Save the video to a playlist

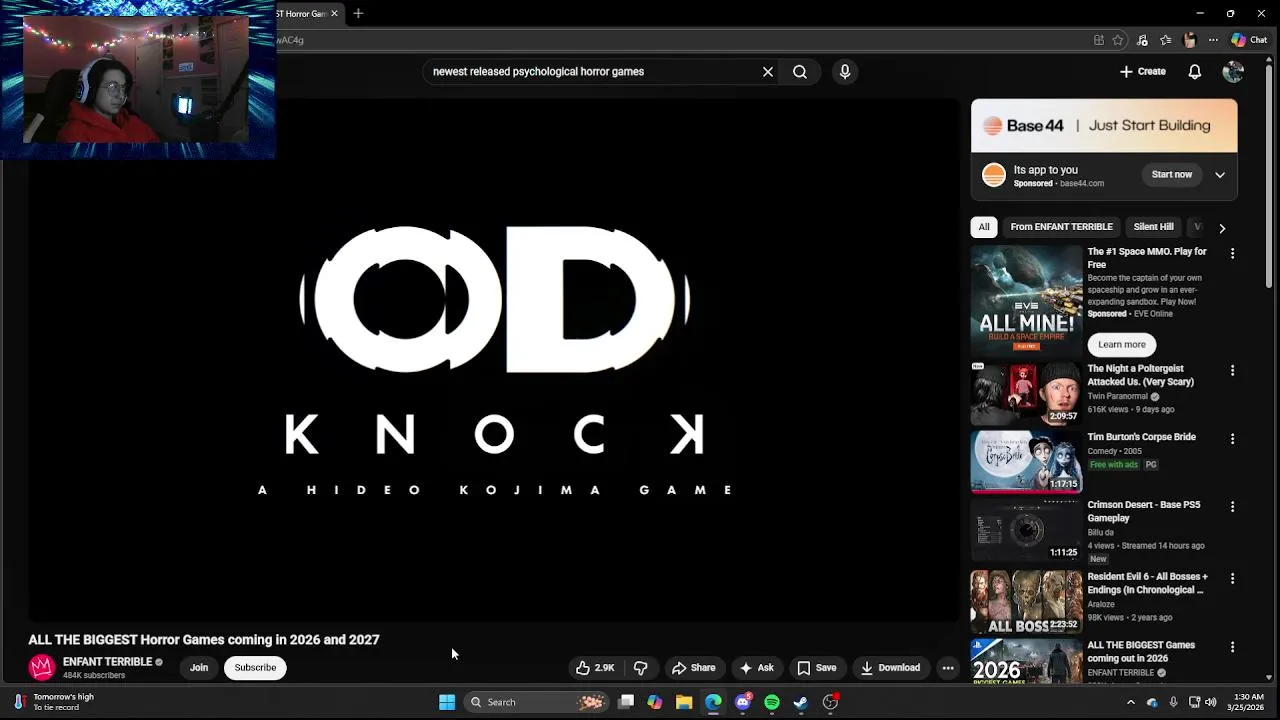coord(817,668)
